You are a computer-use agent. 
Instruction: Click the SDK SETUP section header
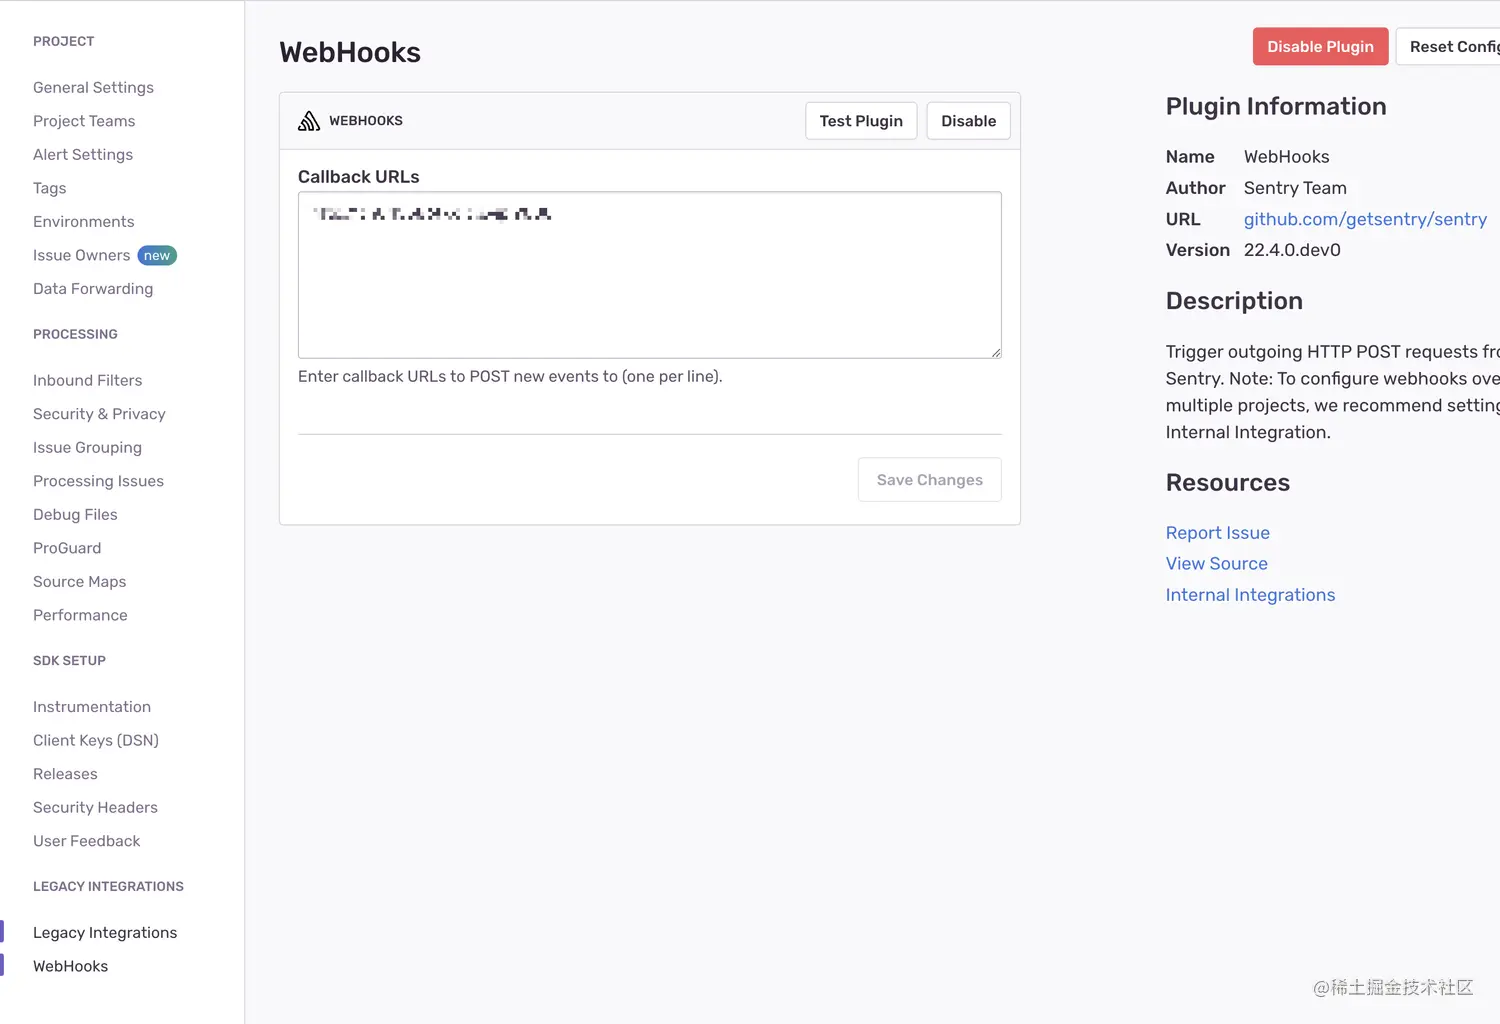[69, 661]
